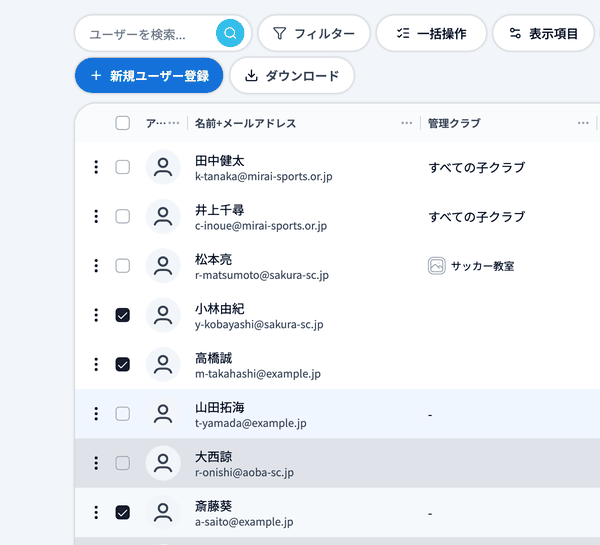Screen dimensions: 600x545
Task: Open the 一括操作 bulk actions button
Action: (431, 33)
